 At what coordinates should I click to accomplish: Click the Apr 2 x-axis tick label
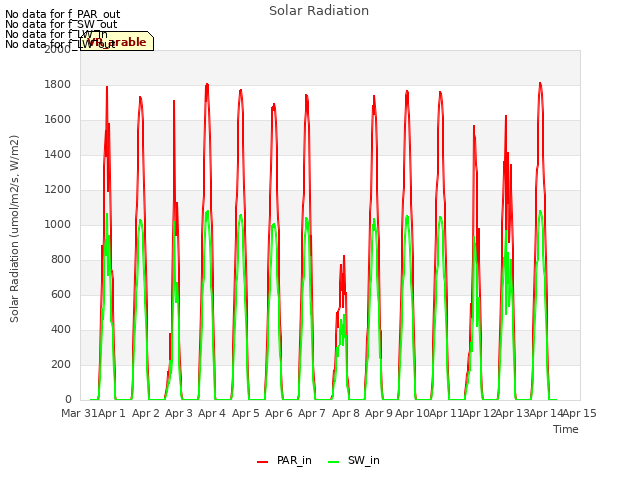(145, 413)
